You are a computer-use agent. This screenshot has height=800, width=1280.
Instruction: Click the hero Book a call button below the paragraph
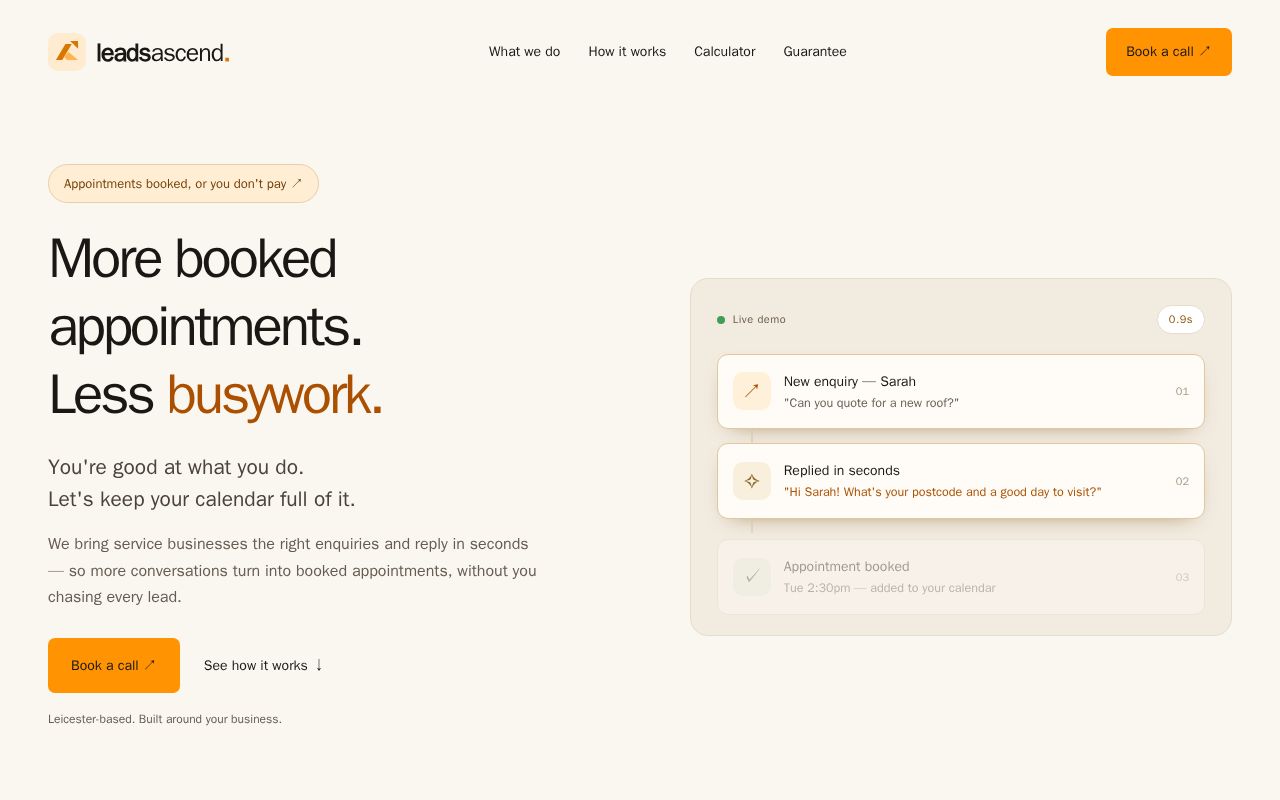click(114, 665)
